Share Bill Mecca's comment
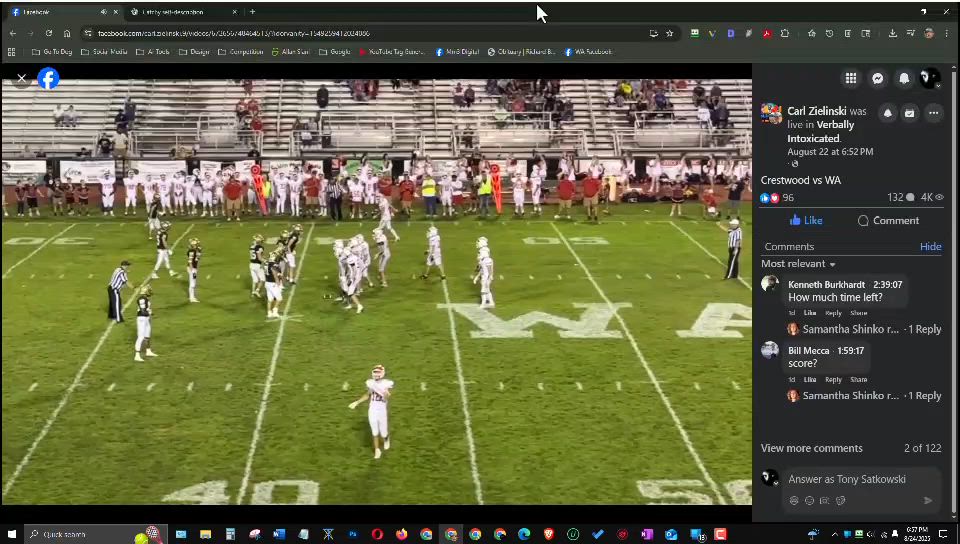The height and width of the screenshot is (544, 960). (x=858, y=379)
